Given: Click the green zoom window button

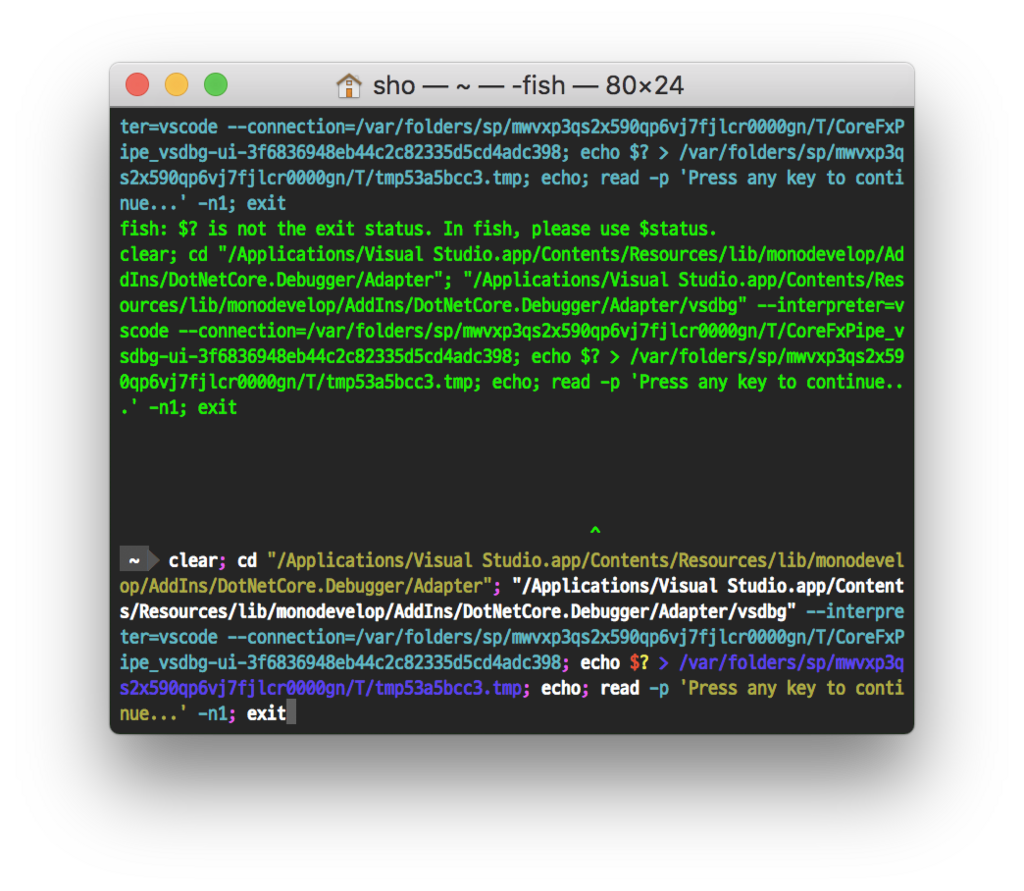Looking at the screenshot, I should (216, 85).
